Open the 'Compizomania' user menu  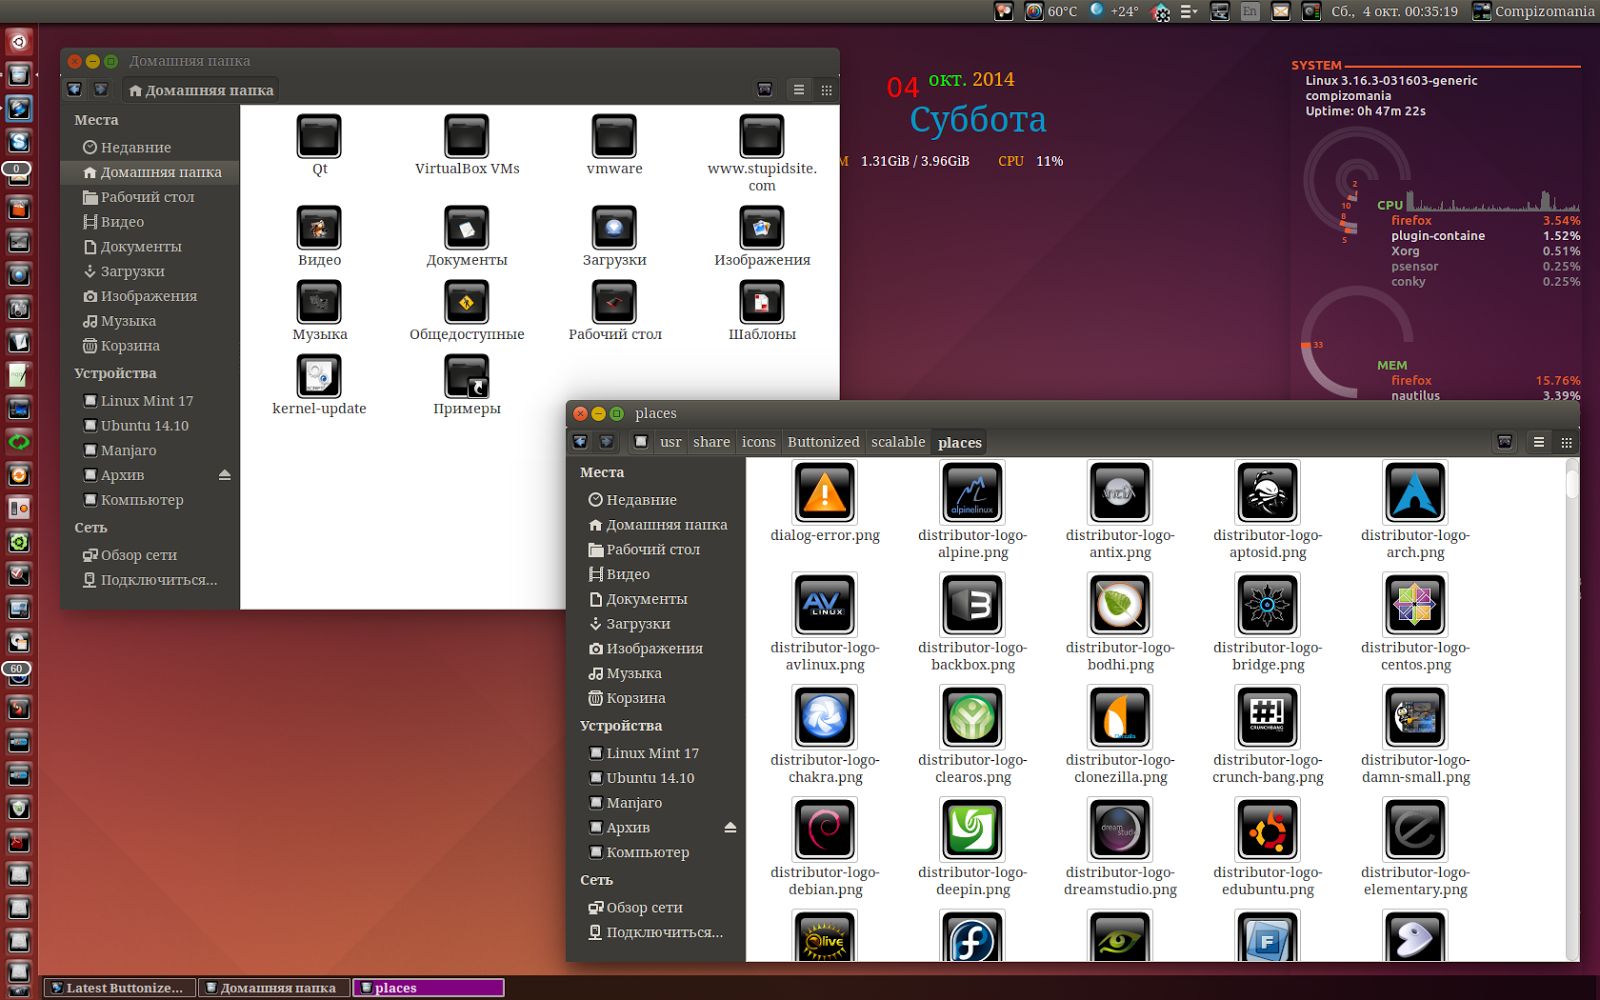(x=1532, y=11)
